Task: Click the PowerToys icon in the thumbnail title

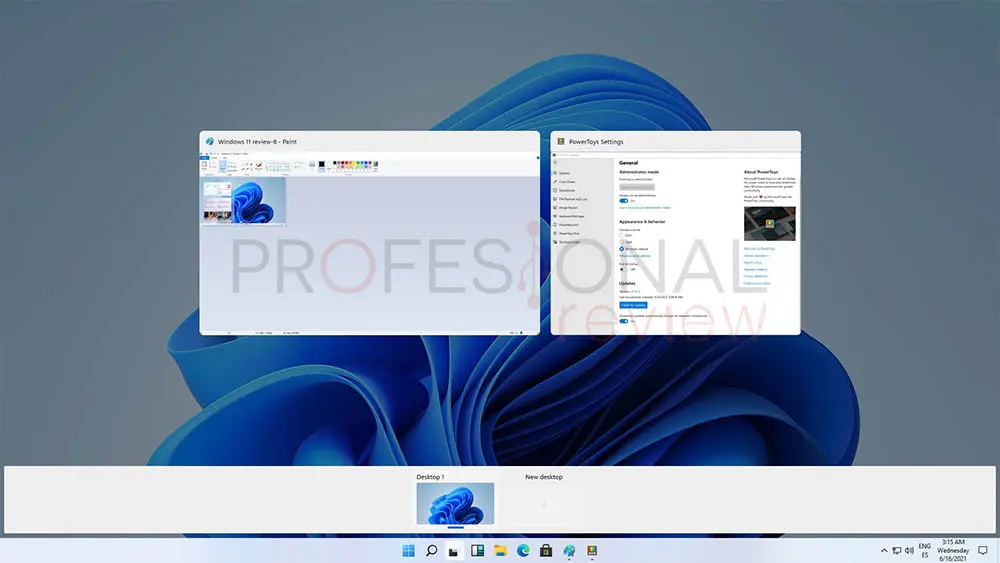Action: (561, 142)
